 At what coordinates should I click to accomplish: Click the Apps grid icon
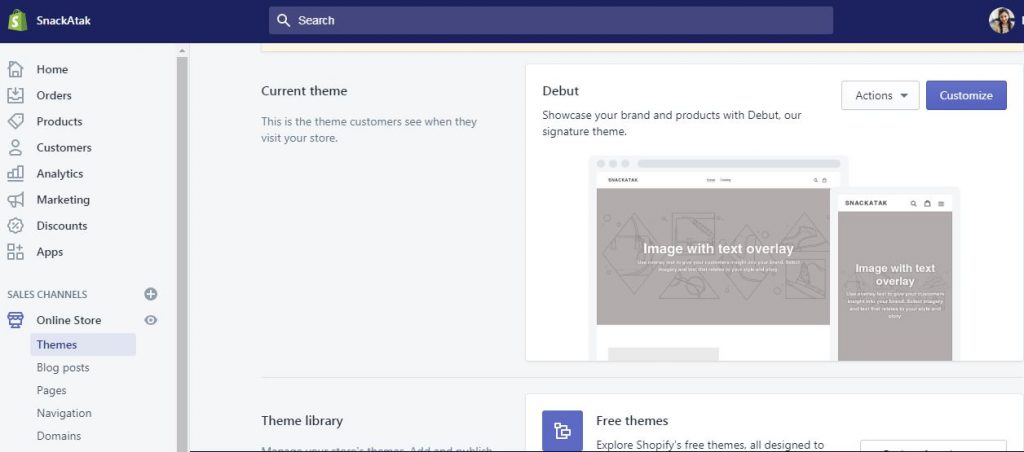[x=15, y=252]
